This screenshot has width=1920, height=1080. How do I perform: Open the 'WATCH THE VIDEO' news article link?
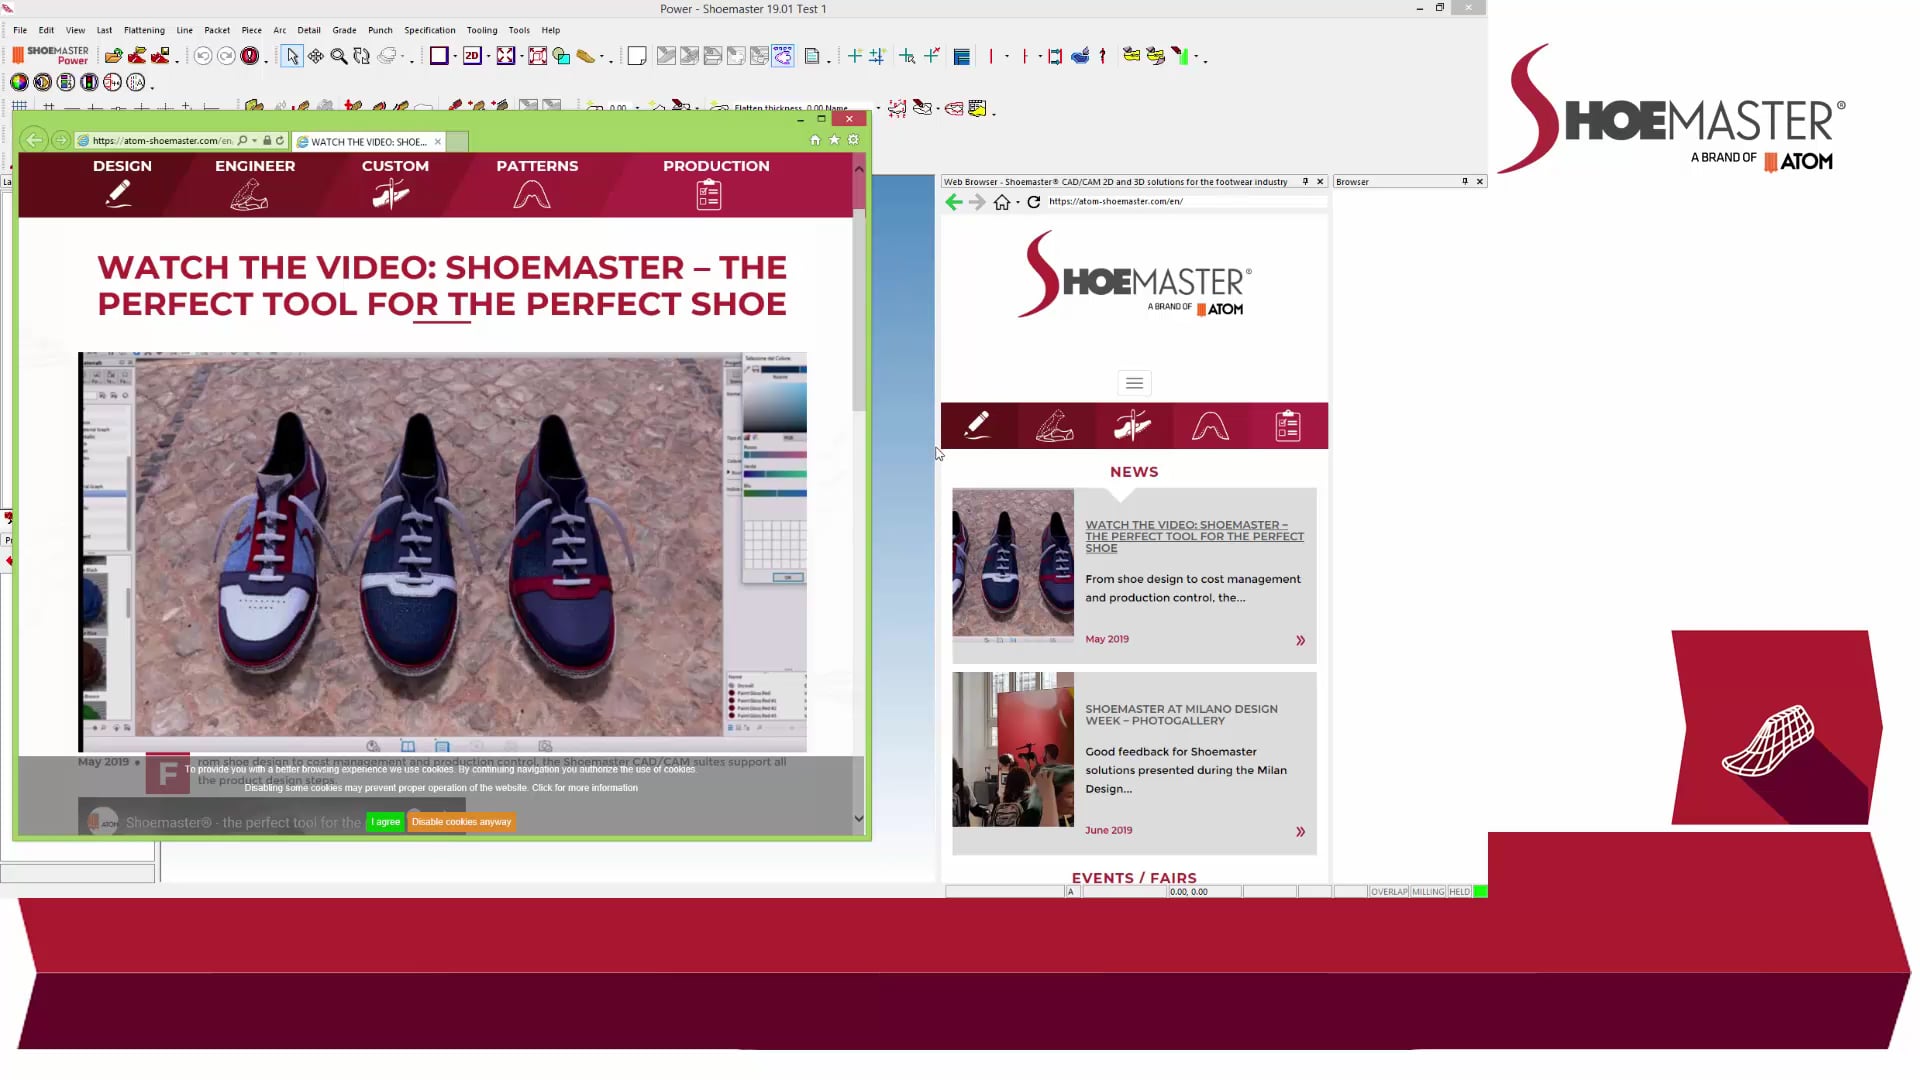(1194, 536)
